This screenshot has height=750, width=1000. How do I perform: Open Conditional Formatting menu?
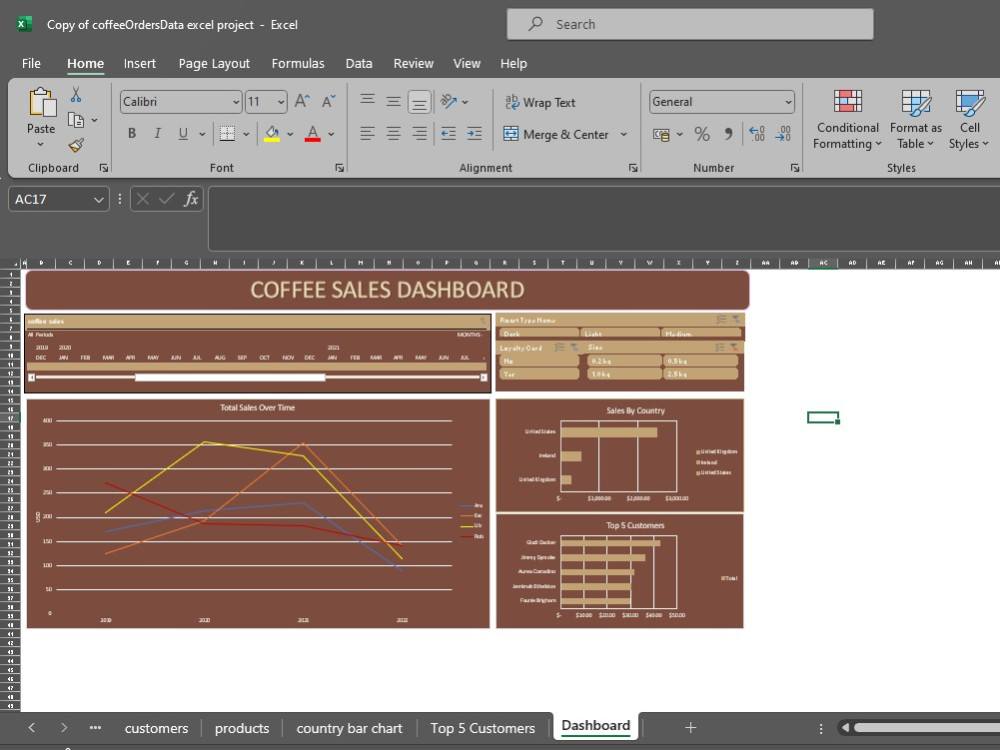(x=848, y=120)
